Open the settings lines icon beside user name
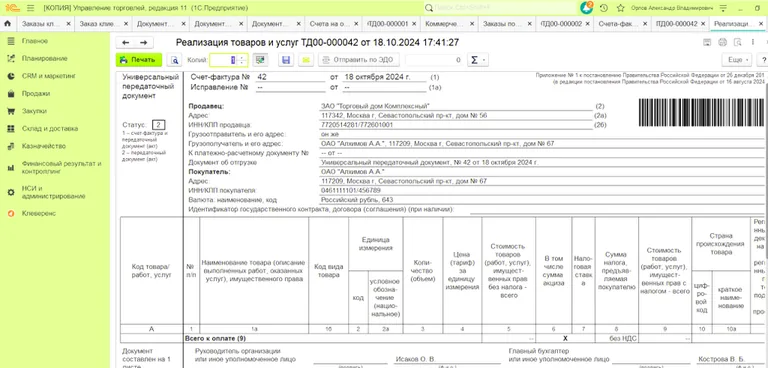This screenshot has height=368, width=768. [723, 8]
